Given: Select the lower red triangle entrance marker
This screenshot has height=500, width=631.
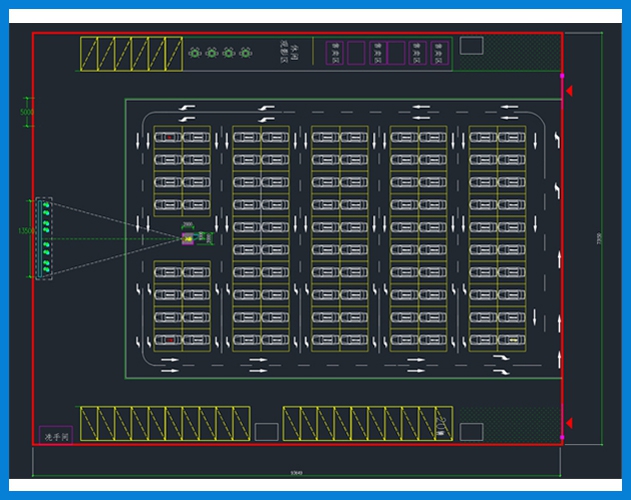Looking at the screenshot, I should (x=569, y=423).
